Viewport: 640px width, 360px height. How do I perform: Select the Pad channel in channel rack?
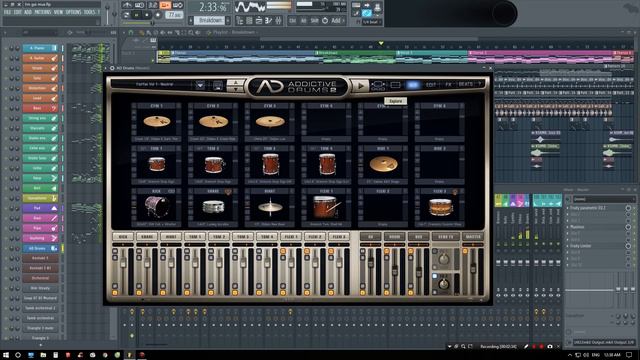pos(40,208)
